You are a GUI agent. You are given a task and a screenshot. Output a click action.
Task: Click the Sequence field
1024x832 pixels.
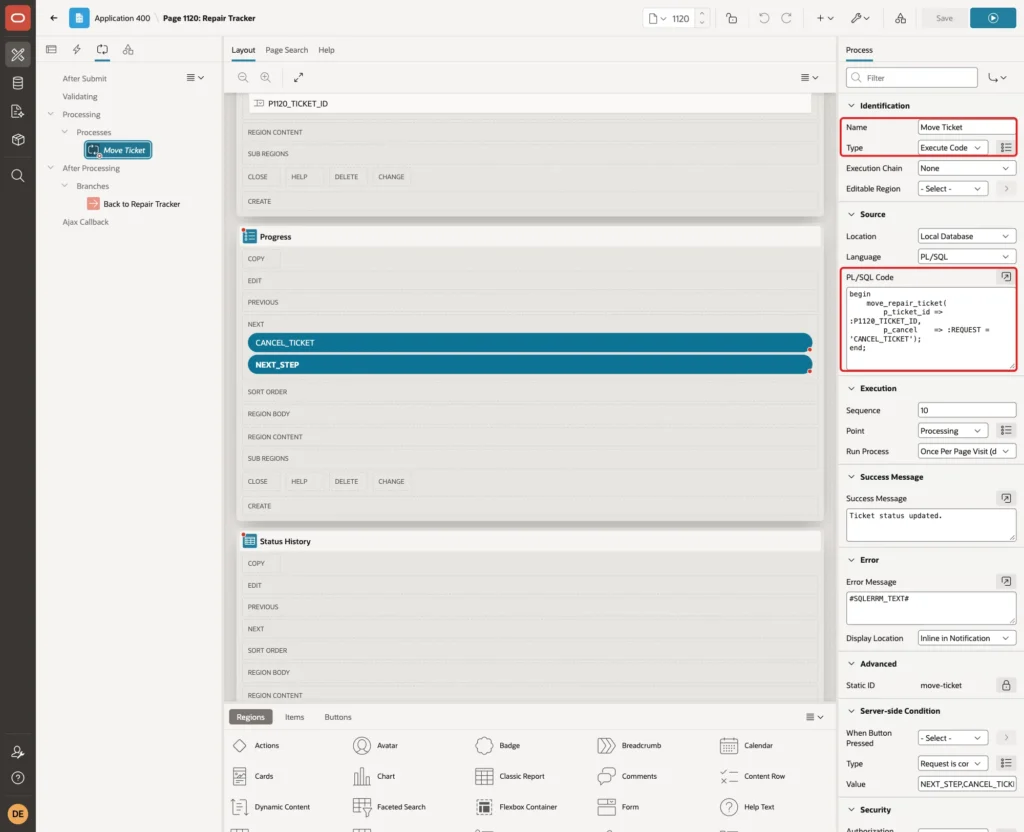967,410
